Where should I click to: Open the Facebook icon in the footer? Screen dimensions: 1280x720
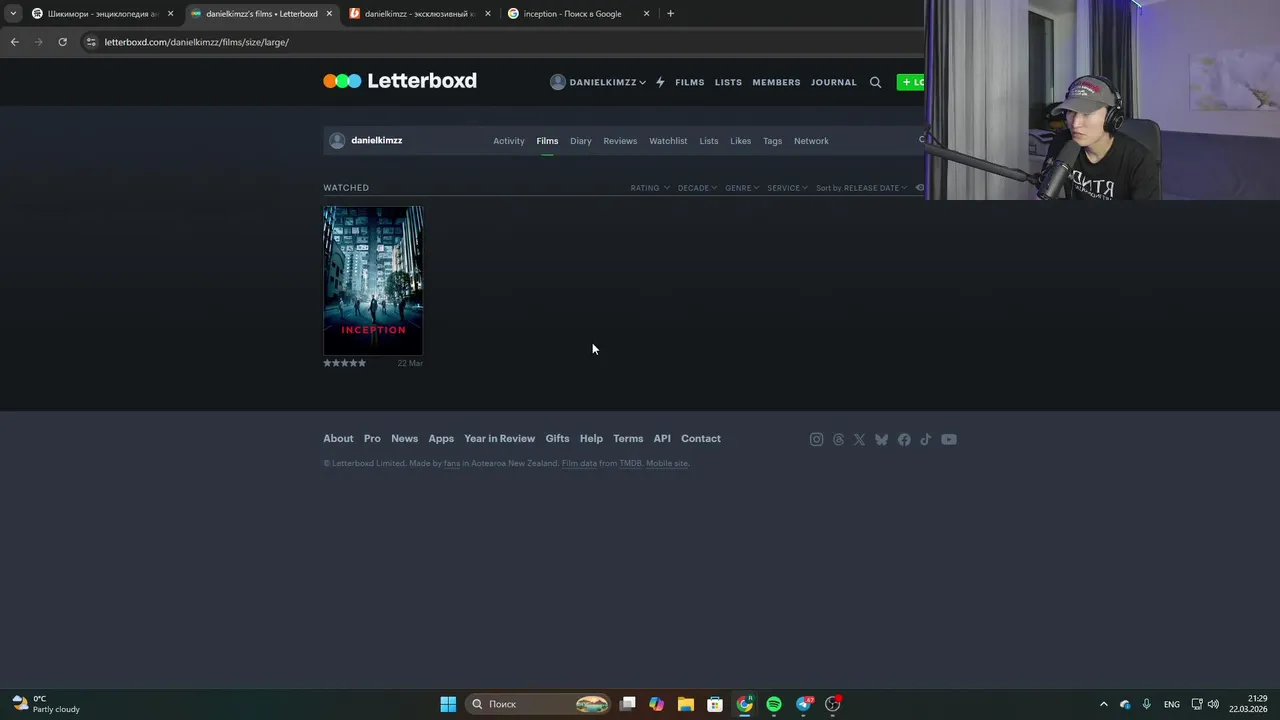(904, 439)
